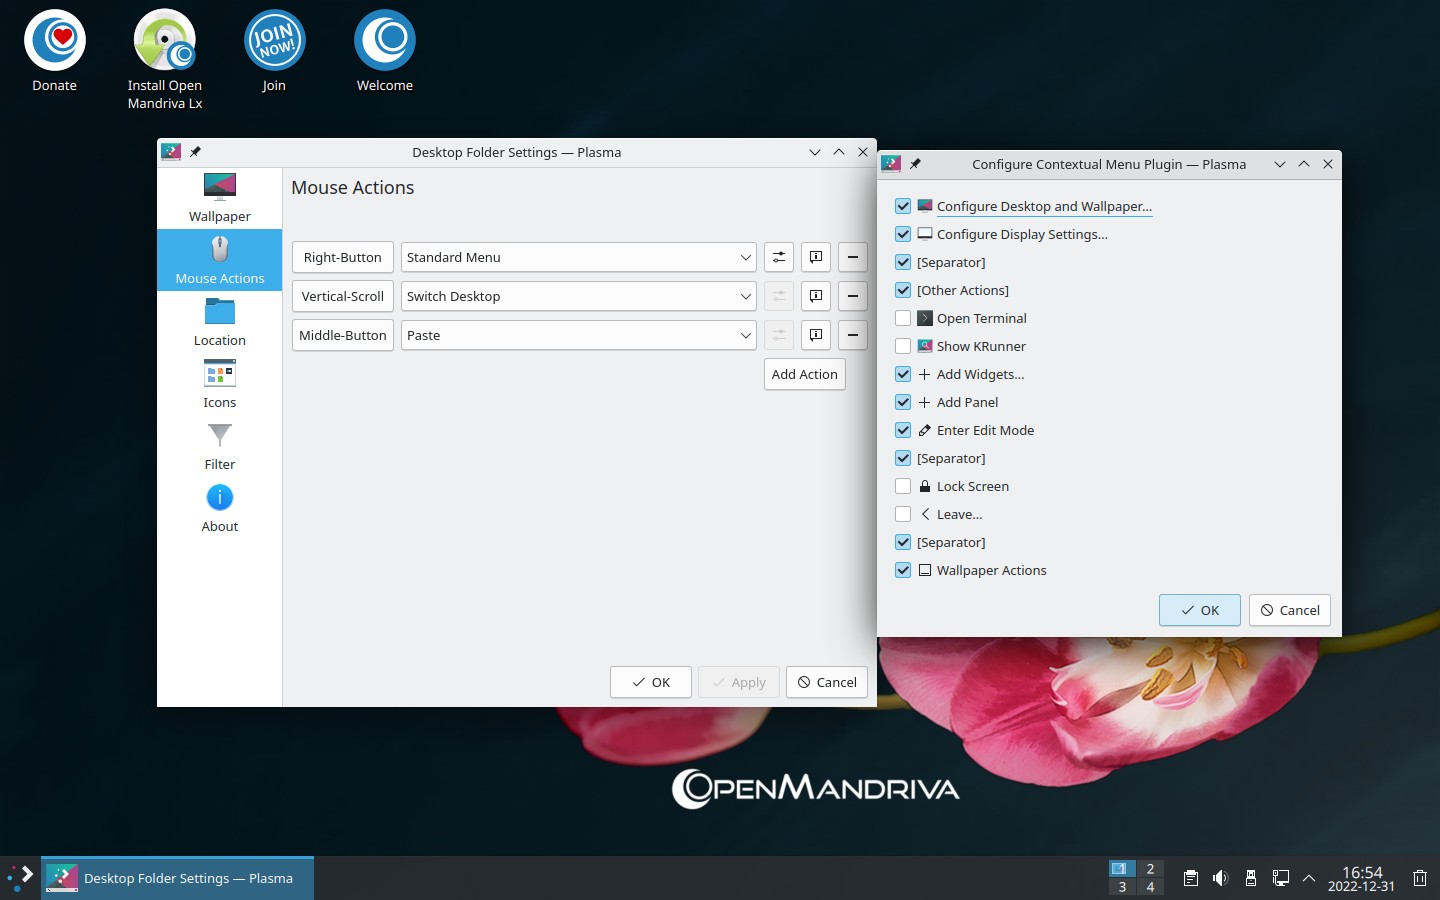Viewport: 1440px width, 900px height.
Task: Enable the Leave checkbox
Action: (903, 514)
